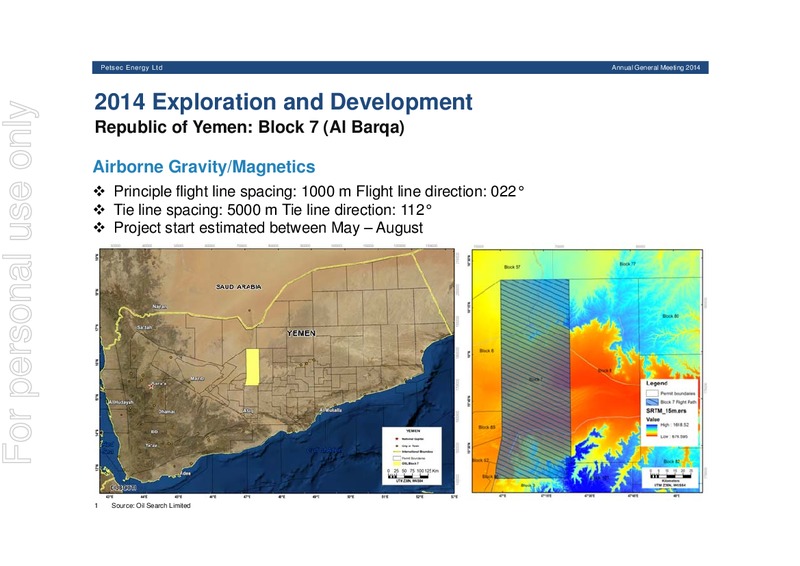Click the 'Source: Oil Search Limited' footnote
This screenshot has width=800, height=566.
coord(151,505)
